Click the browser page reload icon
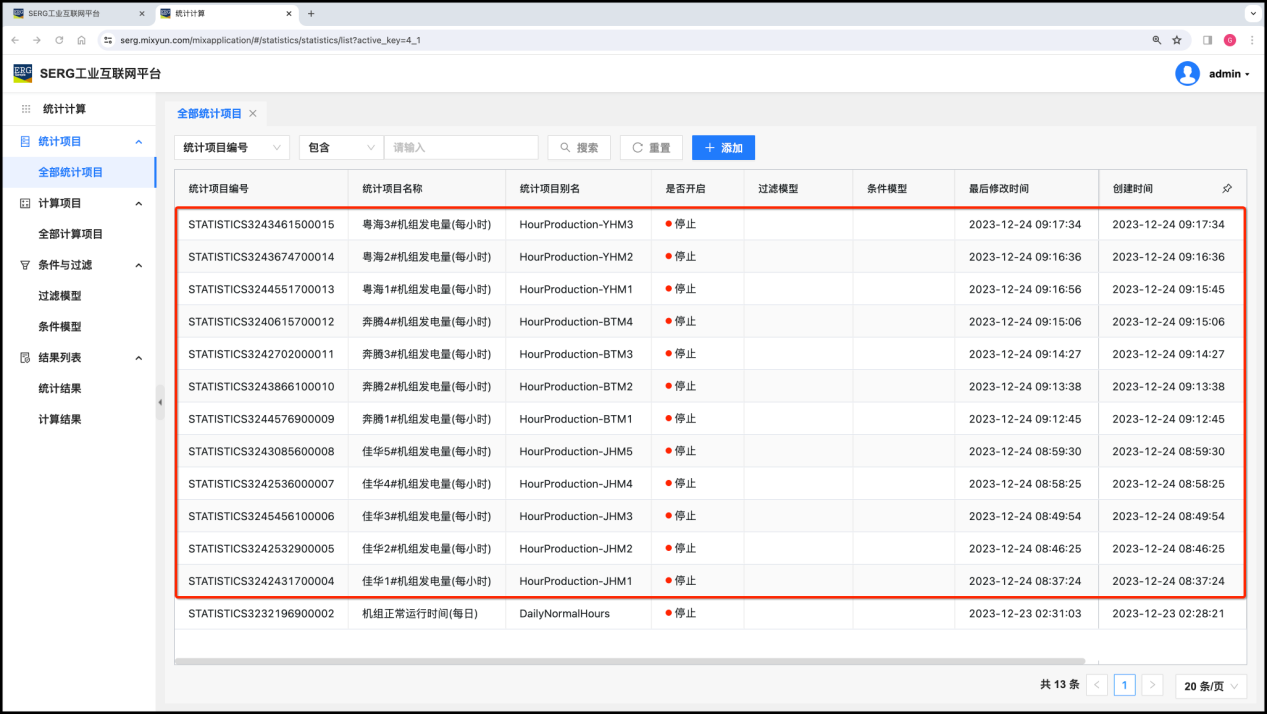The width and height of the screenshot is (1267, 714). (59, 40)
